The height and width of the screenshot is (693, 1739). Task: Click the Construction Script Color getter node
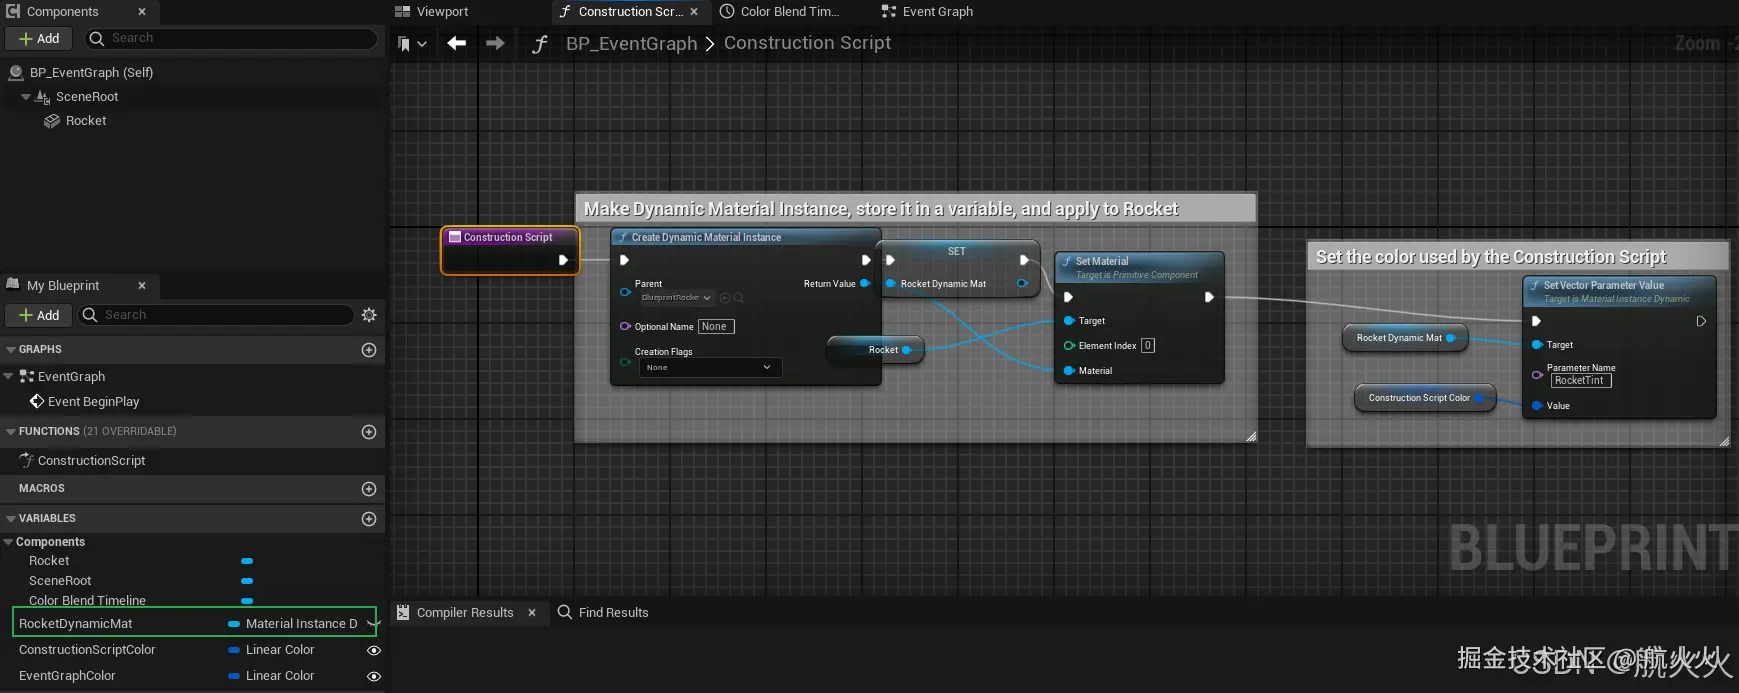point(1425,398)
